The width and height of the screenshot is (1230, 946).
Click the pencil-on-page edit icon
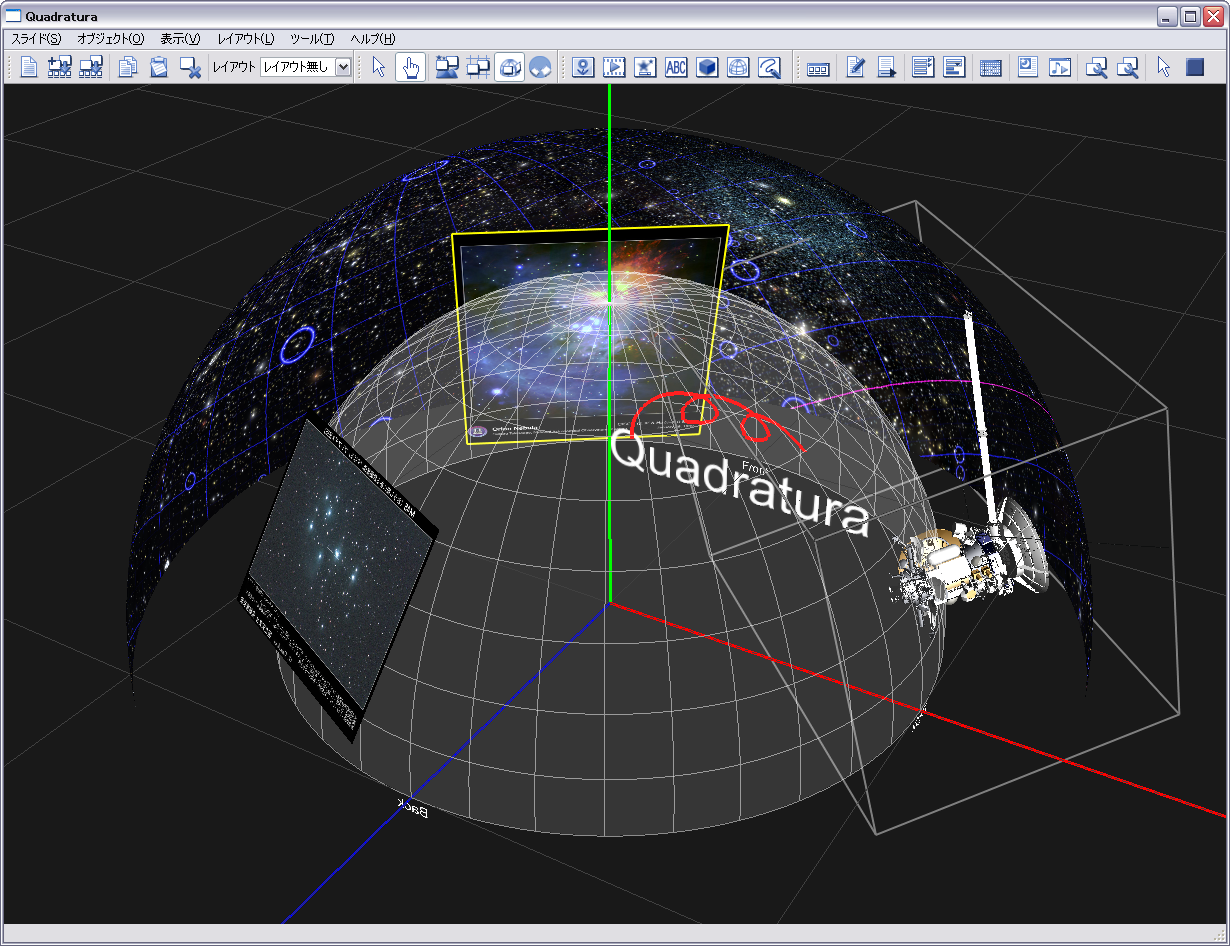856,67
